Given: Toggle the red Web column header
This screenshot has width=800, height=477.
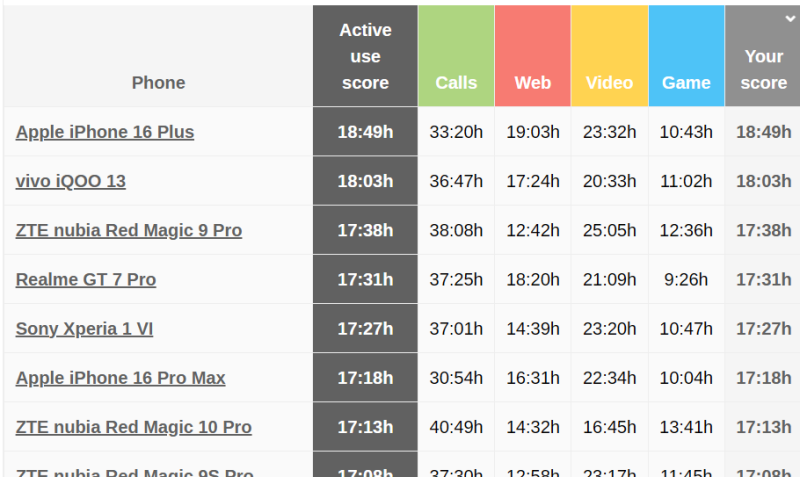Looking at the screenshot, I should (533, 56).
